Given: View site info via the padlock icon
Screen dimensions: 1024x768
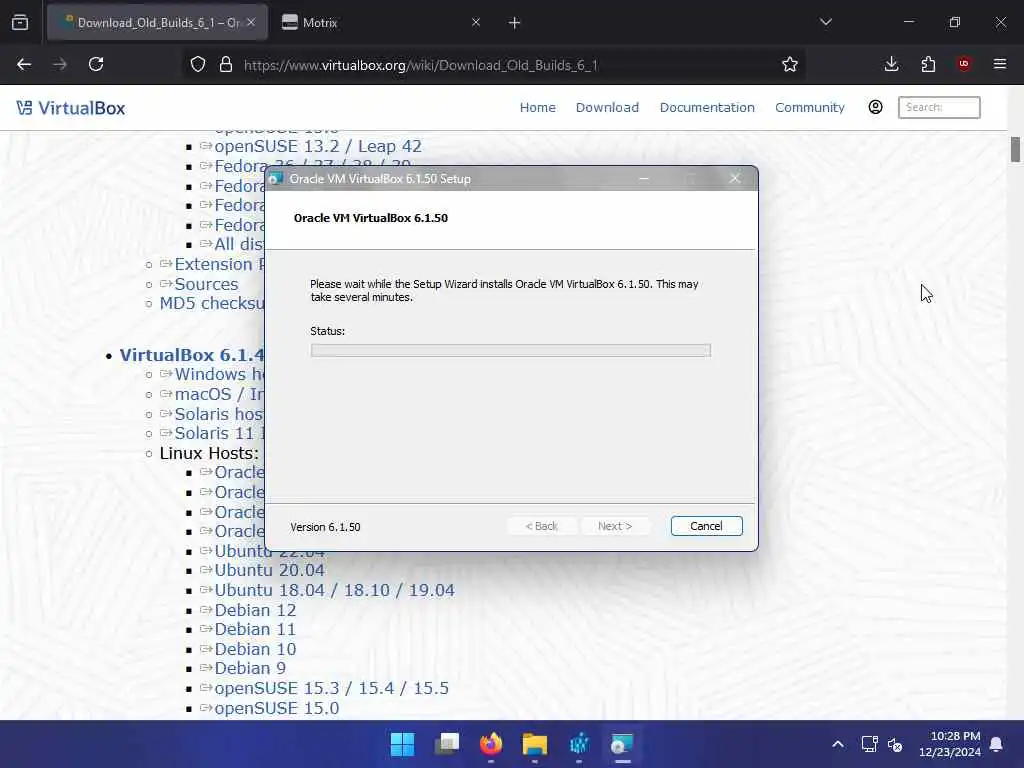Looking at the screenshot, I should pos(226,64).
